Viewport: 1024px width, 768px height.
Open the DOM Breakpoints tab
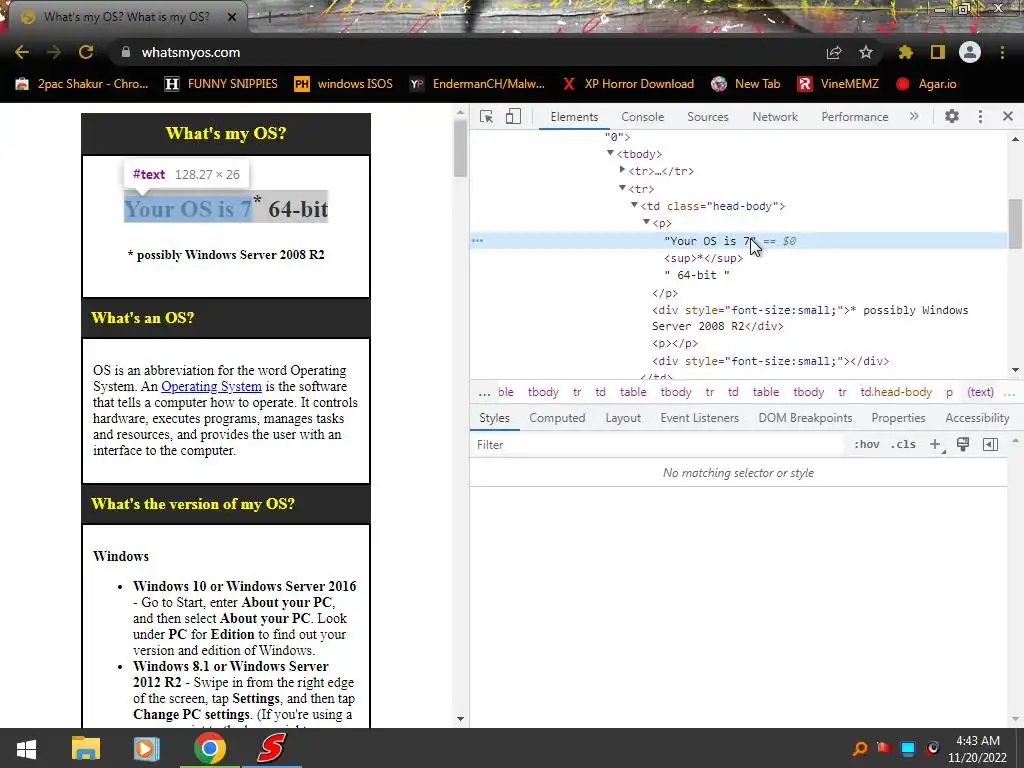tap(805, 418)
